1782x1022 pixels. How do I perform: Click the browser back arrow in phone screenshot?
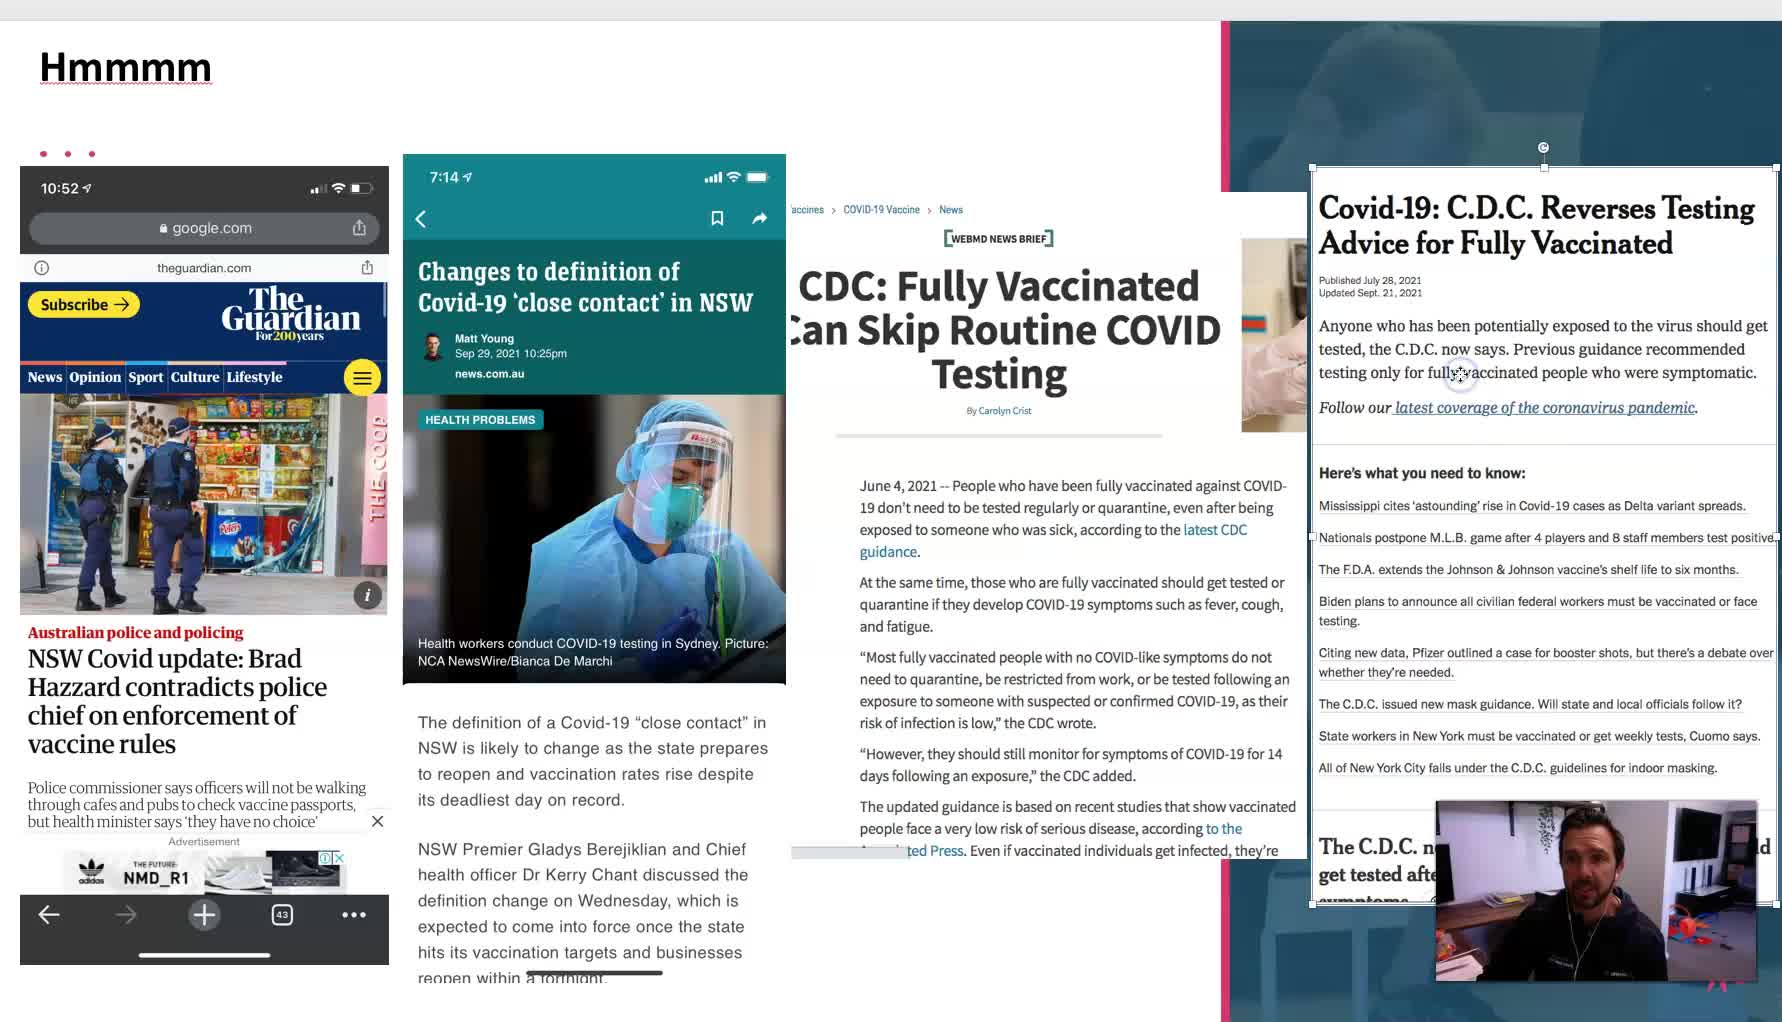(x=49, y=914)
